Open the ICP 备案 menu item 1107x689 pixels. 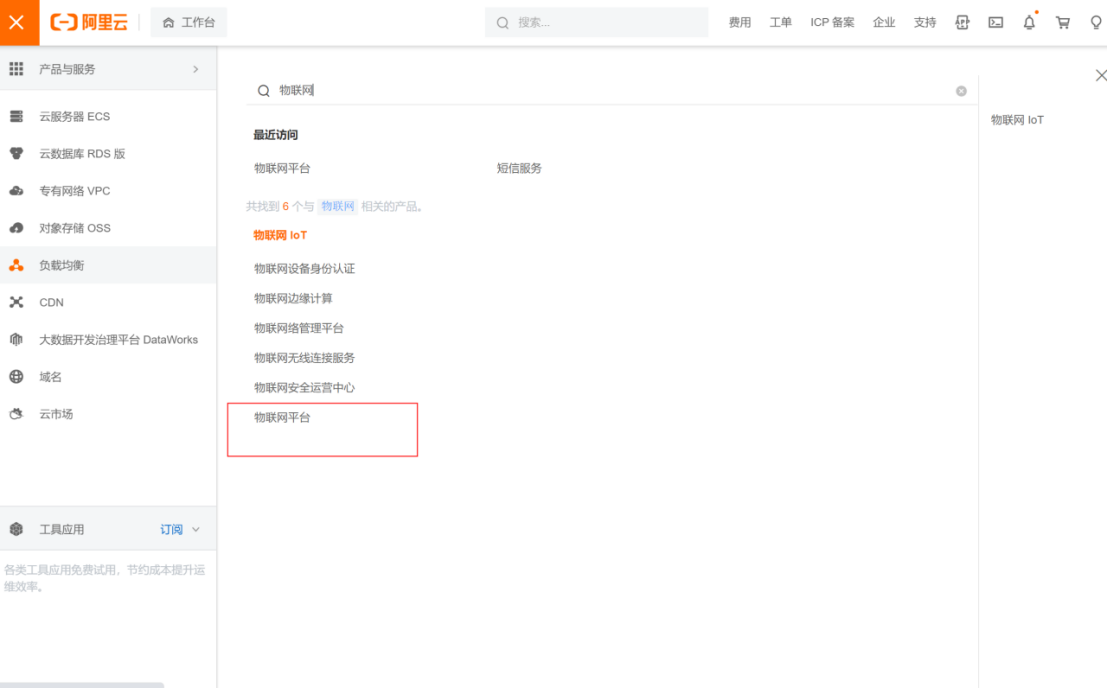pos(832,22)
